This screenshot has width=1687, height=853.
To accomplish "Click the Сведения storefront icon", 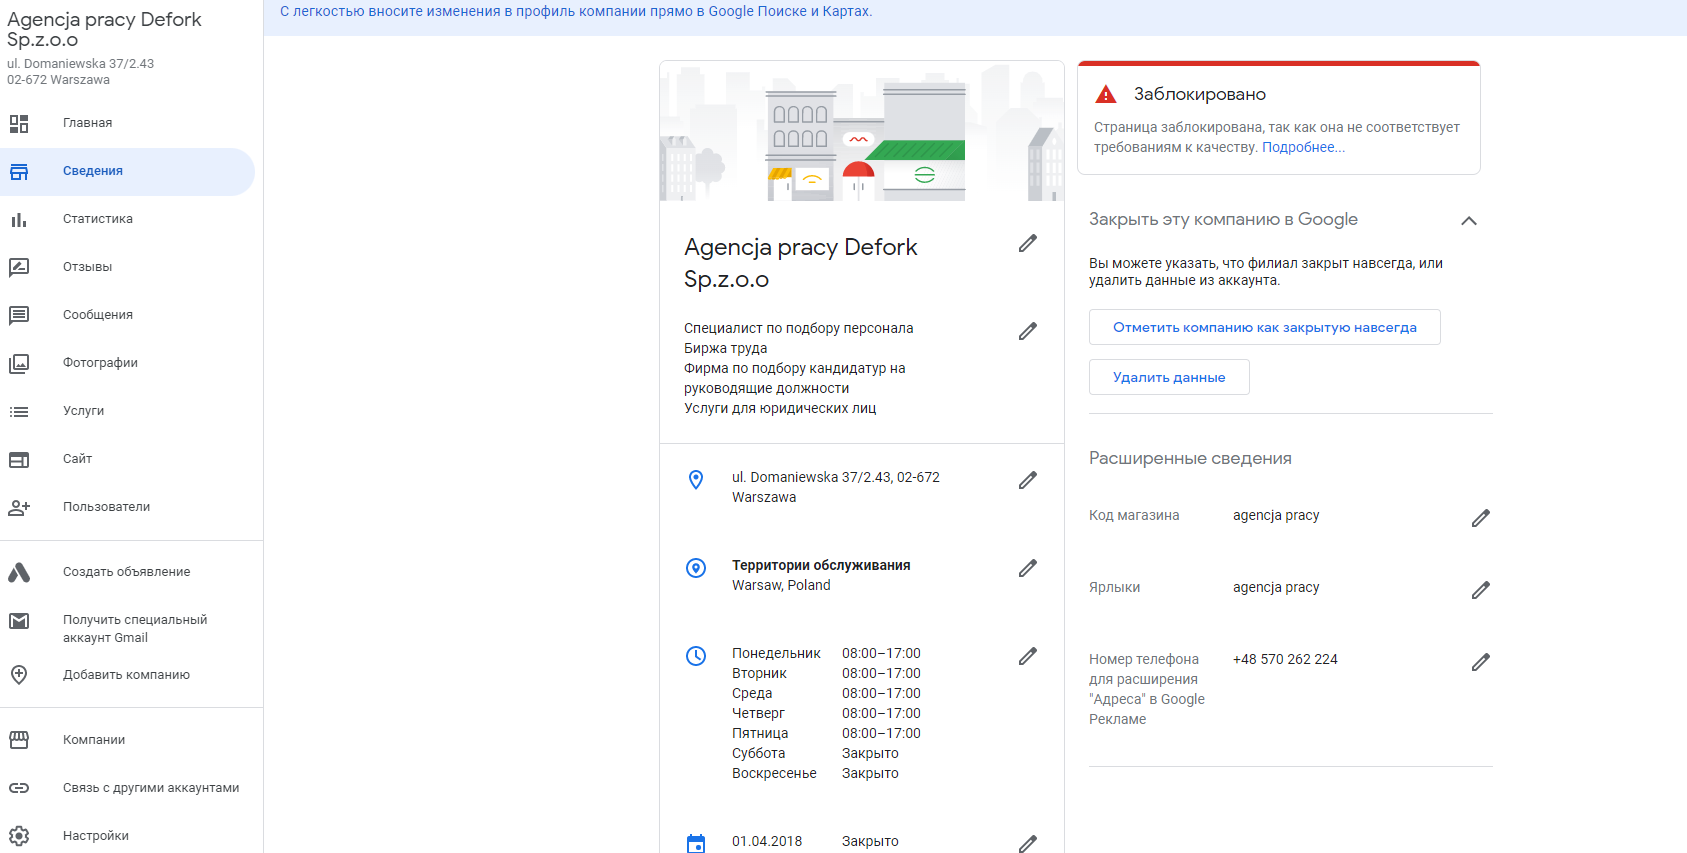I will [19, 172].
